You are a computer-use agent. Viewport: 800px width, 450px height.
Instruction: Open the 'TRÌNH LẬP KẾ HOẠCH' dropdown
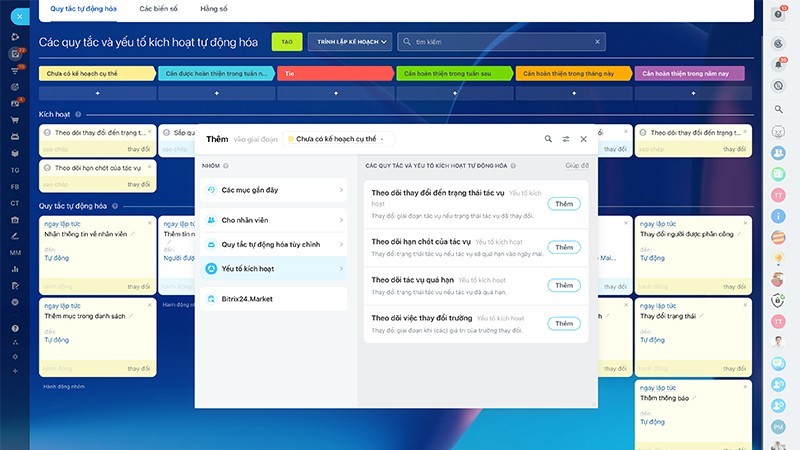(x=351, y=42)
